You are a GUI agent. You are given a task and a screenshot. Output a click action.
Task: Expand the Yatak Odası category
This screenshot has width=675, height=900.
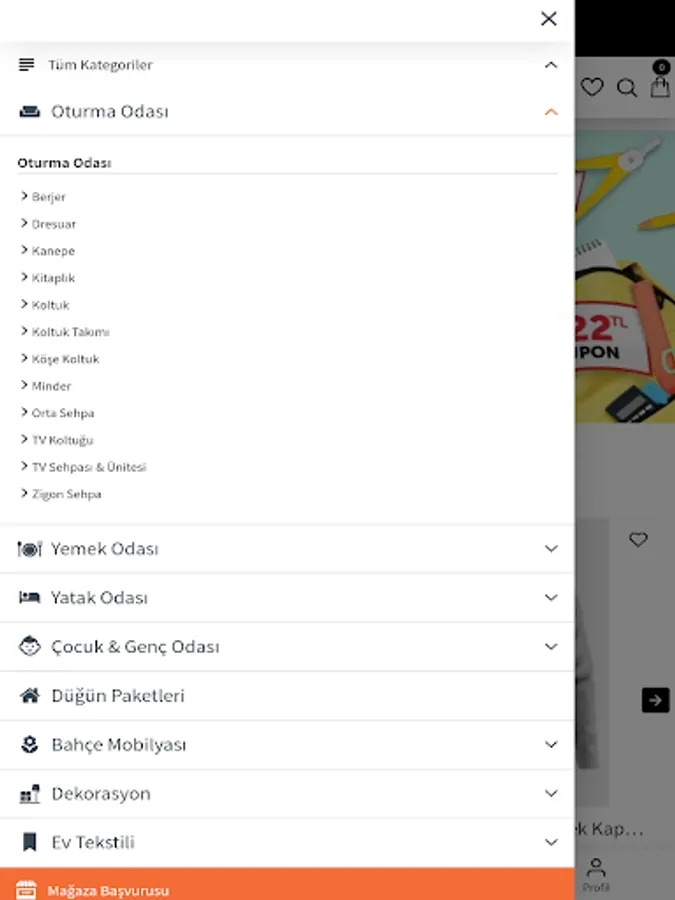click(551, 598)
